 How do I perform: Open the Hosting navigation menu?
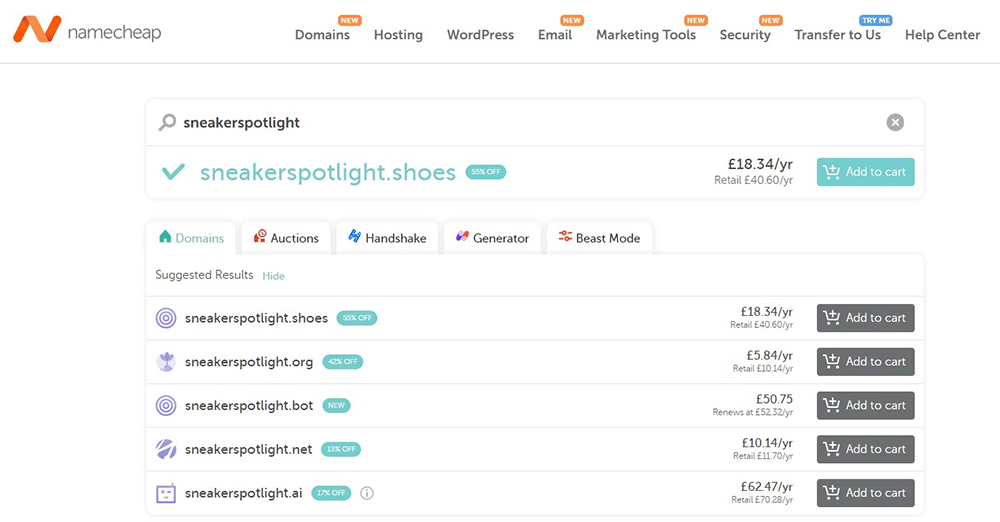[398, 35]
